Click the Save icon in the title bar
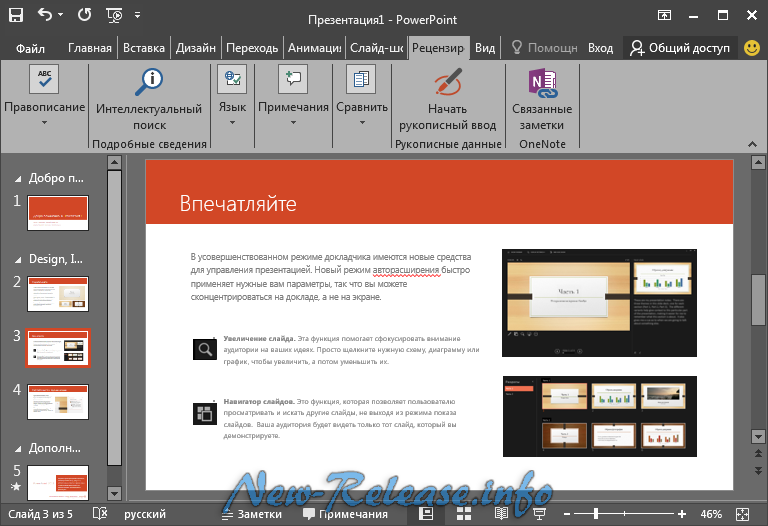768x526 pixels. pyautogui.click(x=17, y=15)
